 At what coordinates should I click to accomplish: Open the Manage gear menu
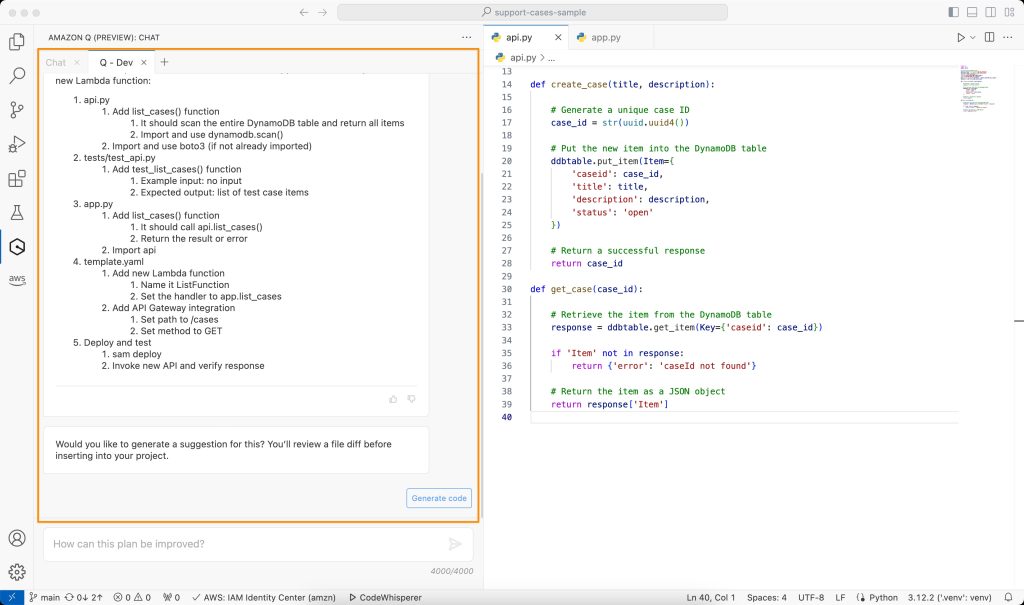[17, 572]
